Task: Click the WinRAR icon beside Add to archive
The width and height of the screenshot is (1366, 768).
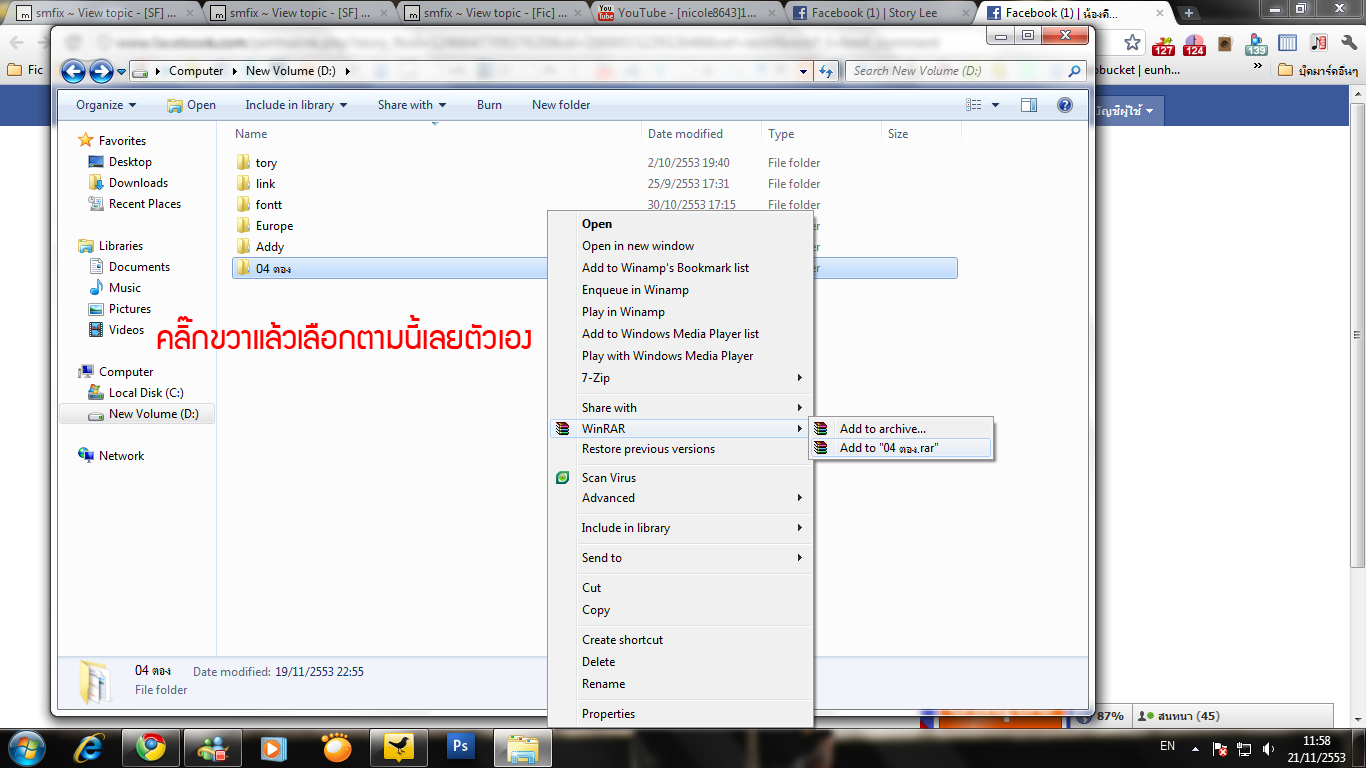Action: click(821, 429)
